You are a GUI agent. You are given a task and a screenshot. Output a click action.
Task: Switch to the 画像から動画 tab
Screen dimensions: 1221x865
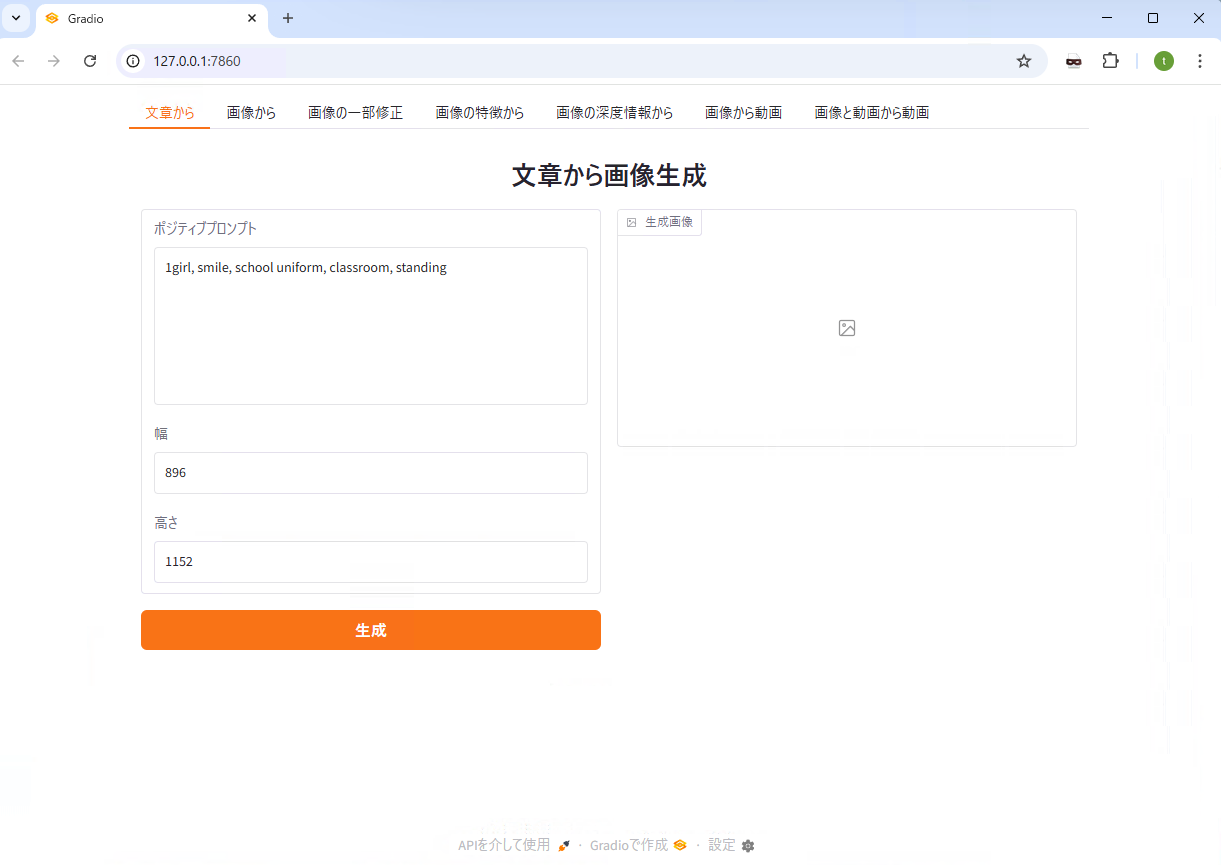tap(743, 113)
